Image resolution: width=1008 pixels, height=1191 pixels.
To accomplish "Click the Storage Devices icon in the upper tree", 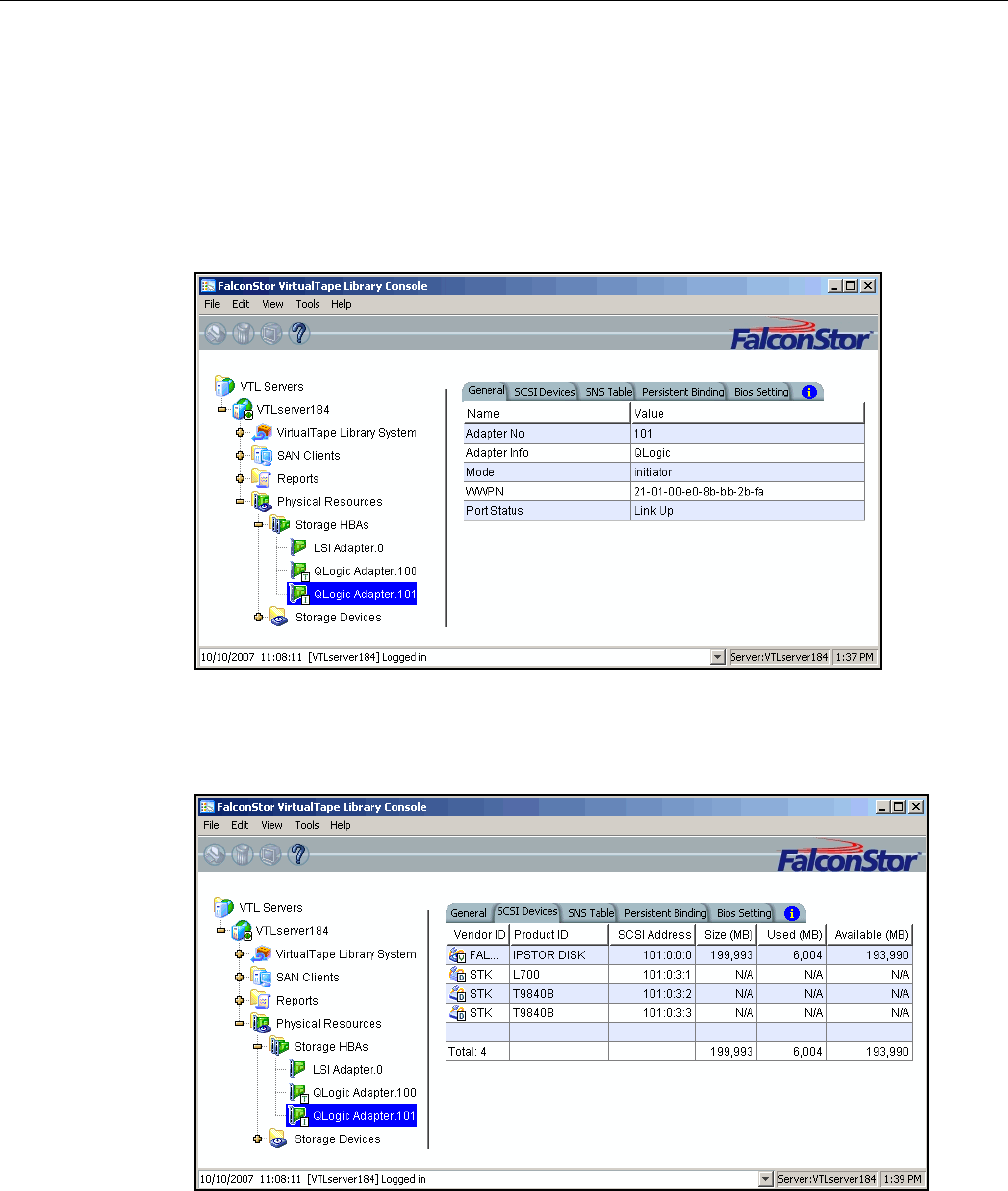I will 280,617.
